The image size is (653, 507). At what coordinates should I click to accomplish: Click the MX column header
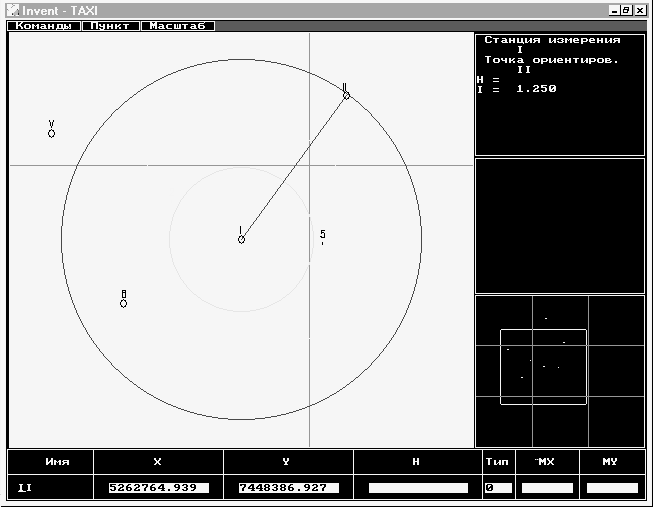[x=546, y=462]
